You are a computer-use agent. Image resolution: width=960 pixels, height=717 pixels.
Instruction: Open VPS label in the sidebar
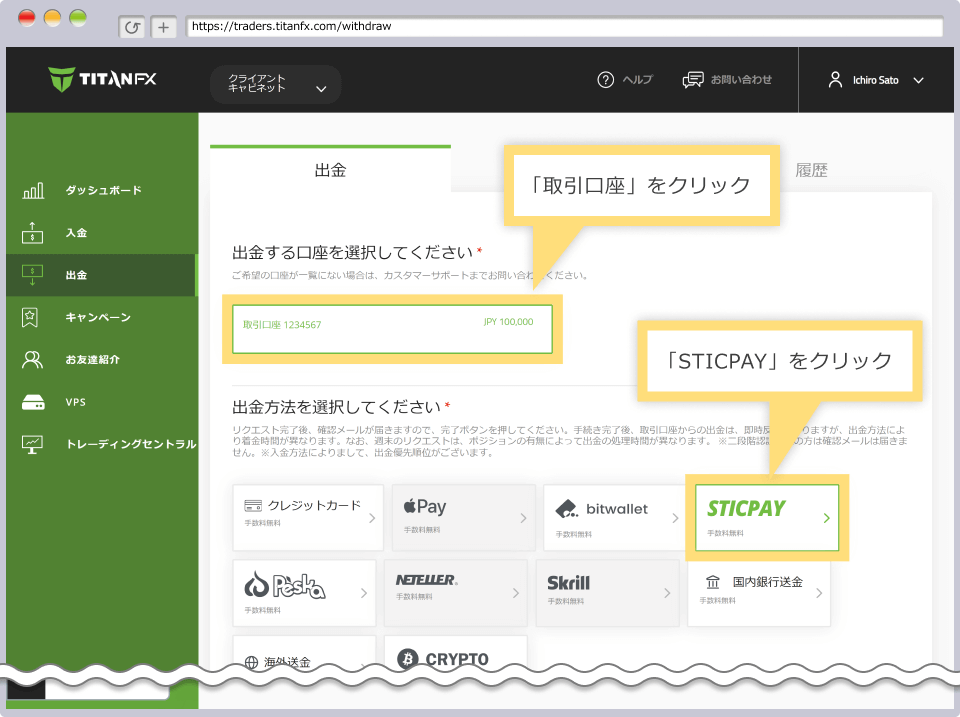tap(76, 402)
